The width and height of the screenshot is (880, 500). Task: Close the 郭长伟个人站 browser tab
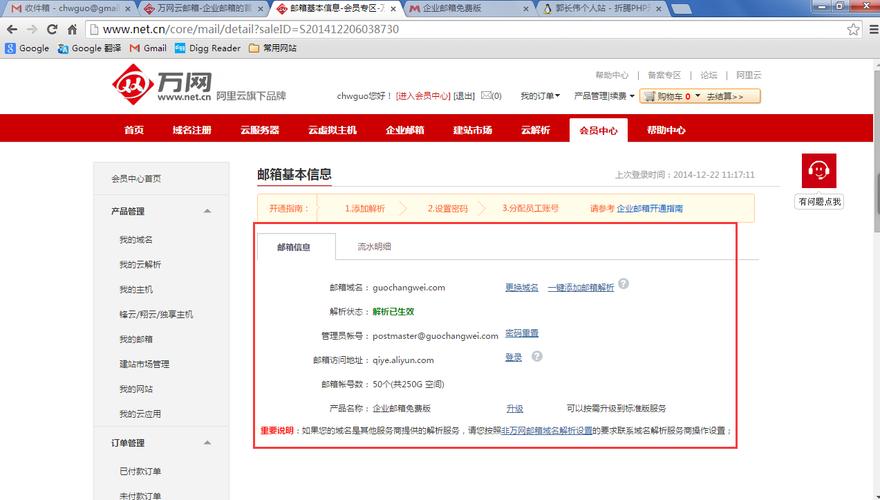[x=658, y=9]
